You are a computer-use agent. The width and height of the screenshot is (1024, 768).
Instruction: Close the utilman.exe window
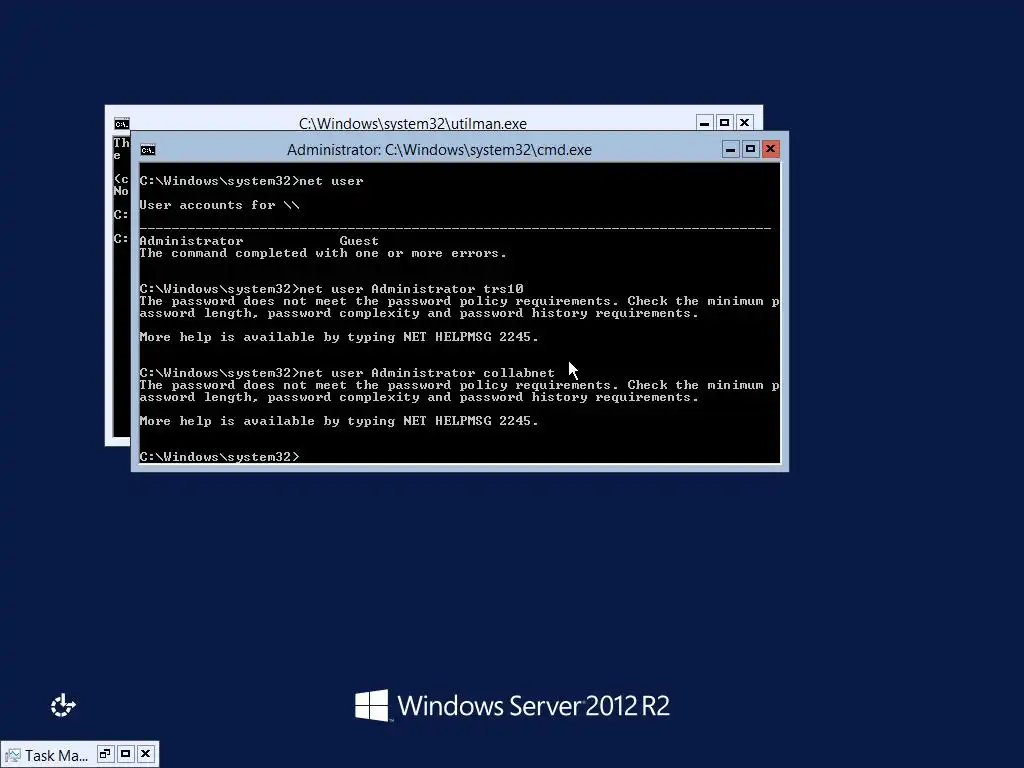pyautogui.click(x=744, y=123)
